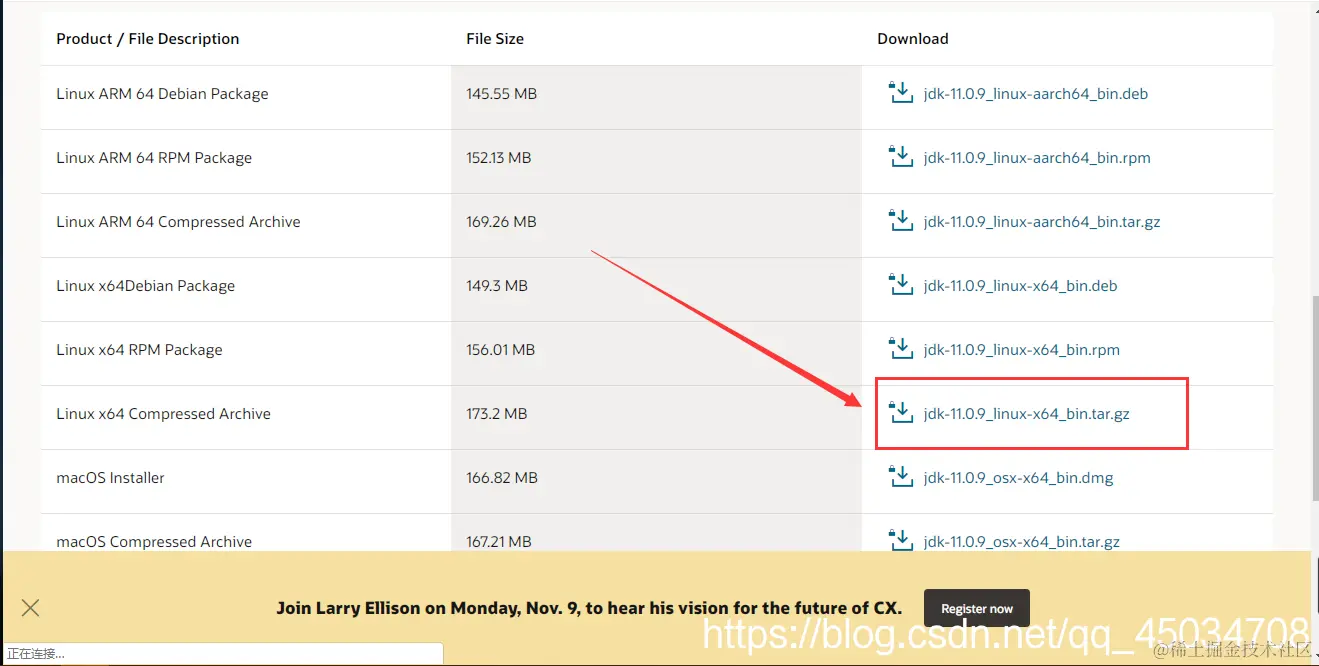Select the 169.26 MB file size
This screenshot has width=1319, height=666.
point(501,222)
